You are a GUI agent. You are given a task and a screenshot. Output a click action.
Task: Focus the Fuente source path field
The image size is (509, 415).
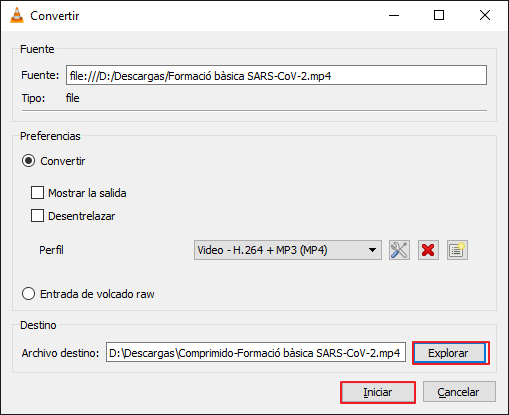[276, 76]
